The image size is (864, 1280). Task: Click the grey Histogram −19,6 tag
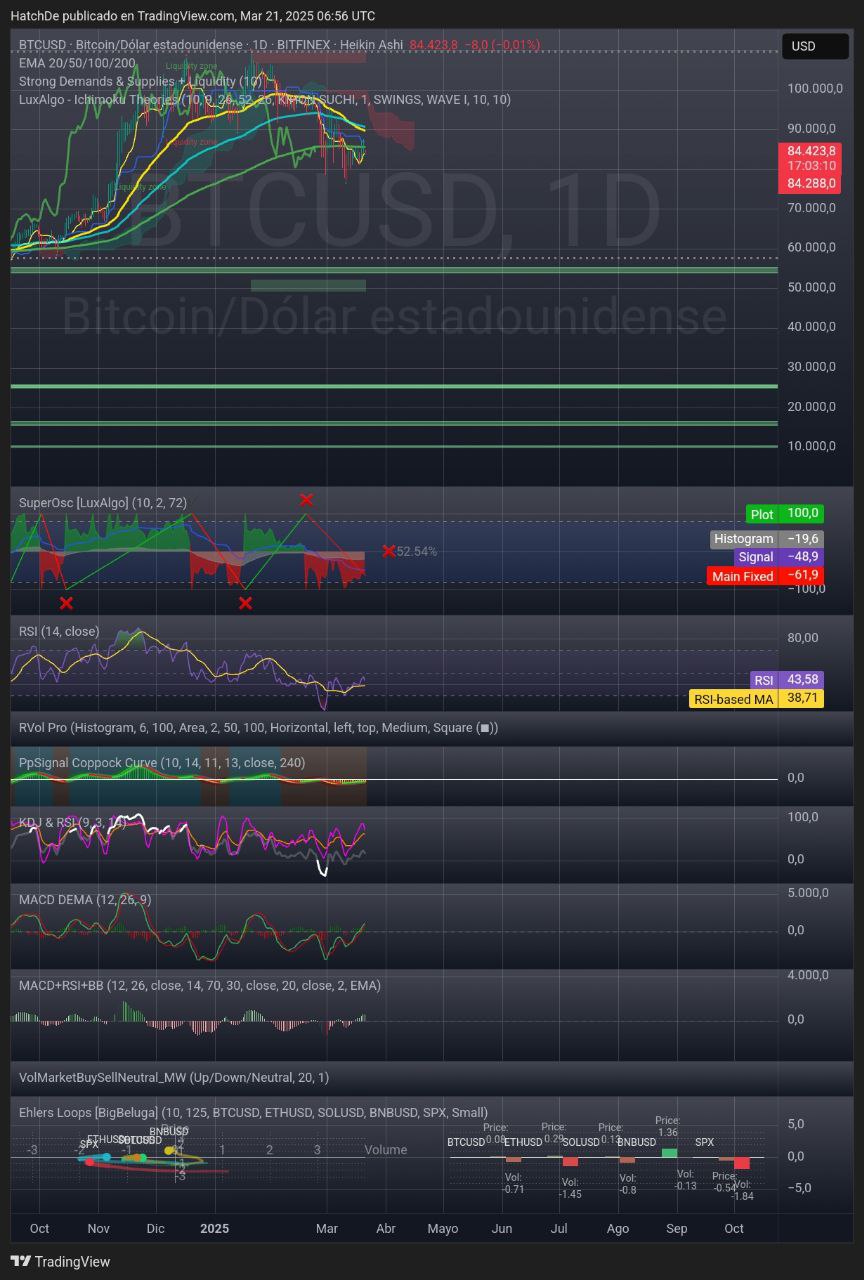tap(767, 538)
